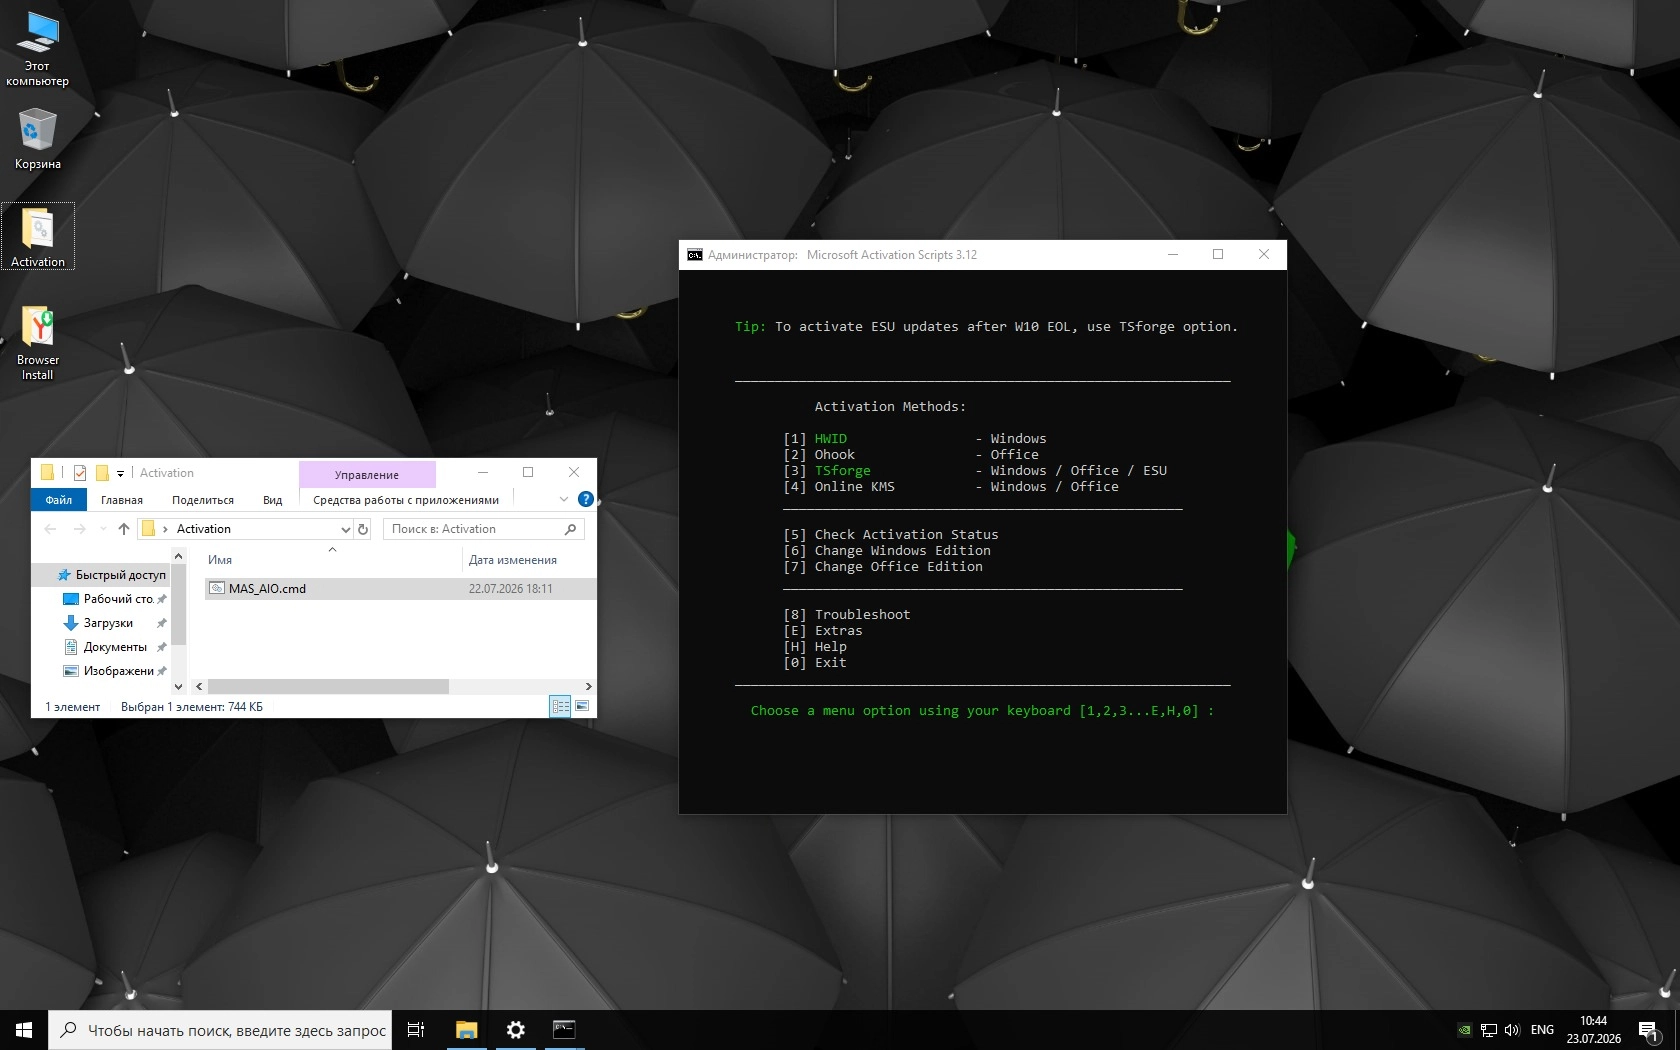Click the Activation breadcrumb in the address bar

(204, 529)
